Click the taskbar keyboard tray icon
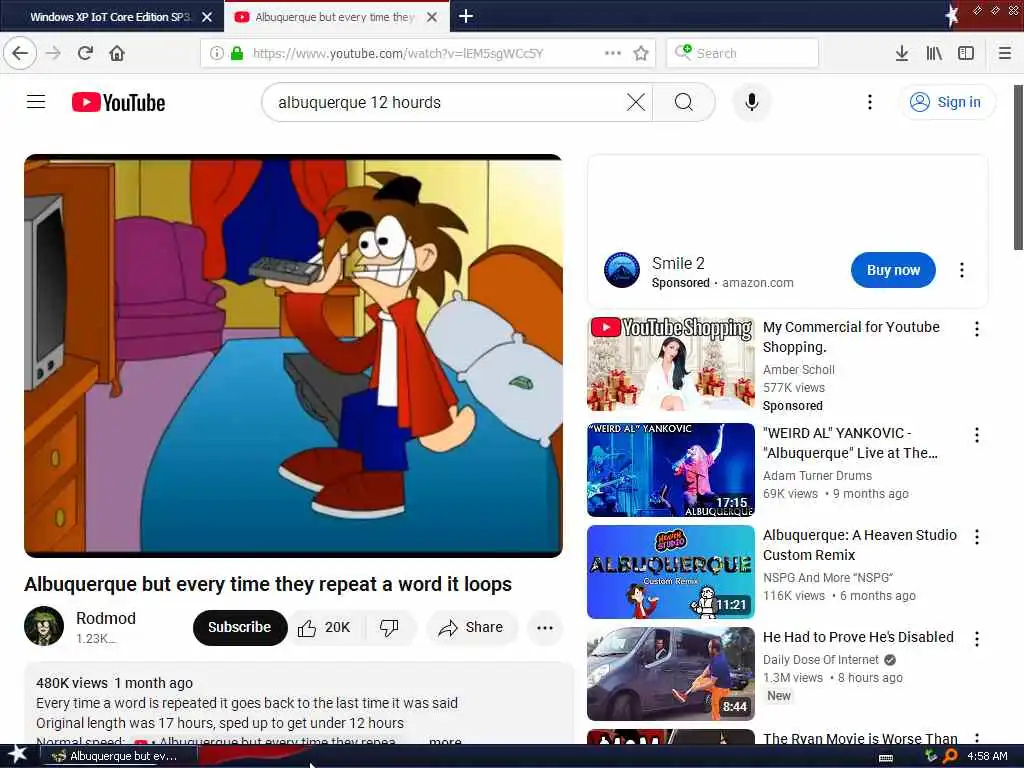Image resolution: width=1024 pixels, height=768 pixels. (886, 757)
